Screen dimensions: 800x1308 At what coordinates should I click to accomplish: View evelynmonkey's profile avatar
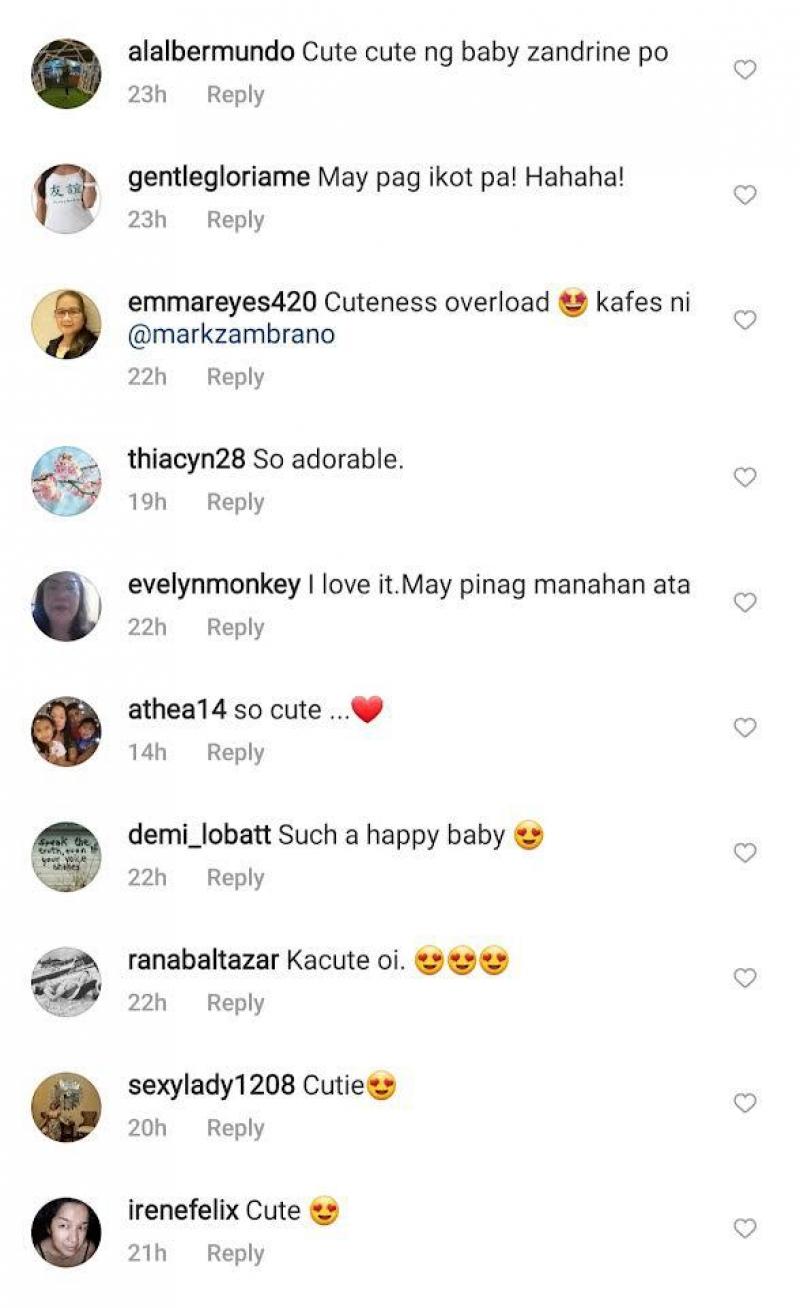[66, 606]
